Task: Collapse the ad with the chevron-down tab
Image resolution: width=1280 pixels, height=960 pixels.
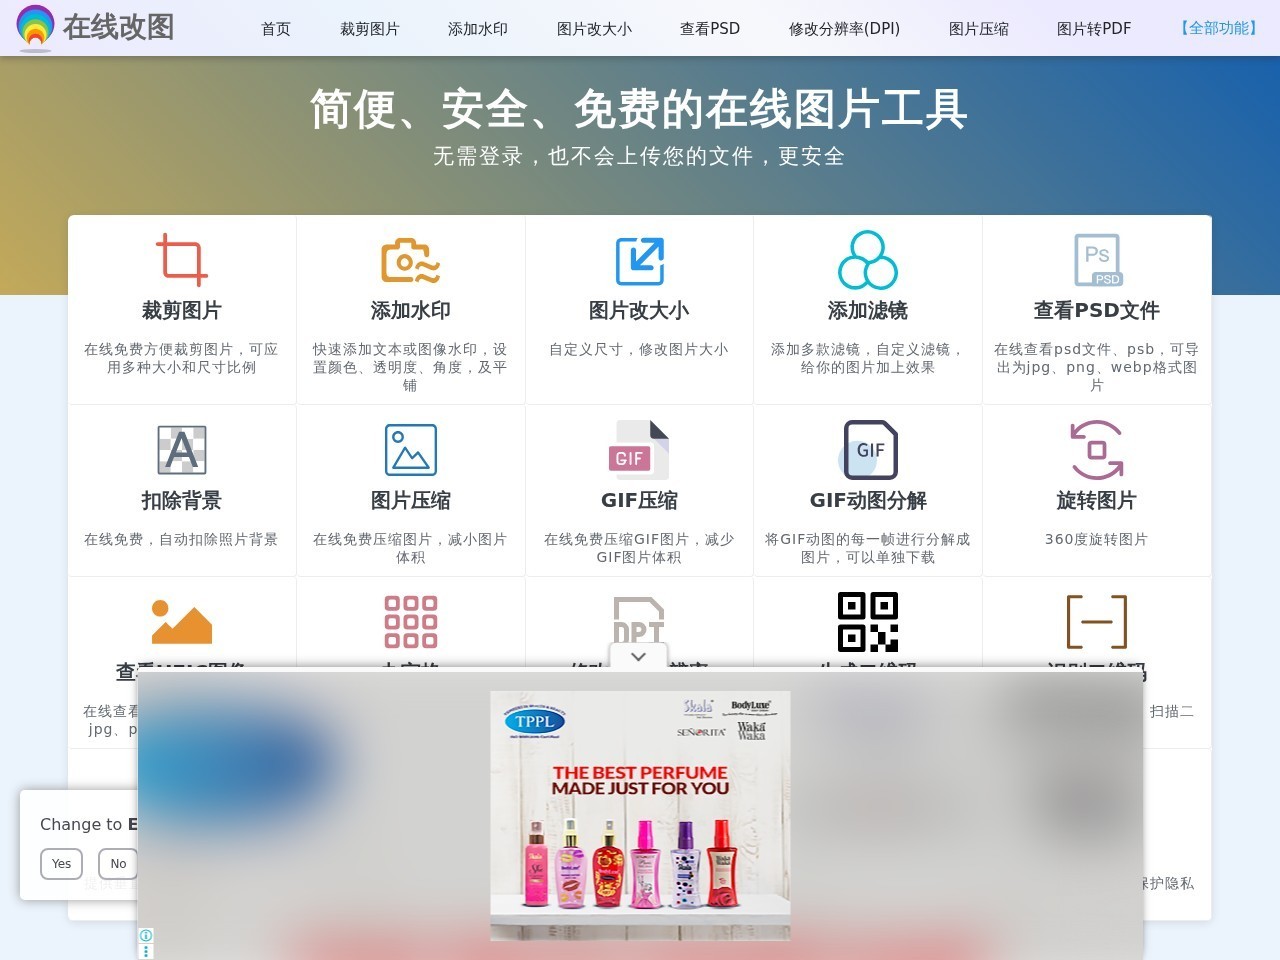Action: pos(639,656)
